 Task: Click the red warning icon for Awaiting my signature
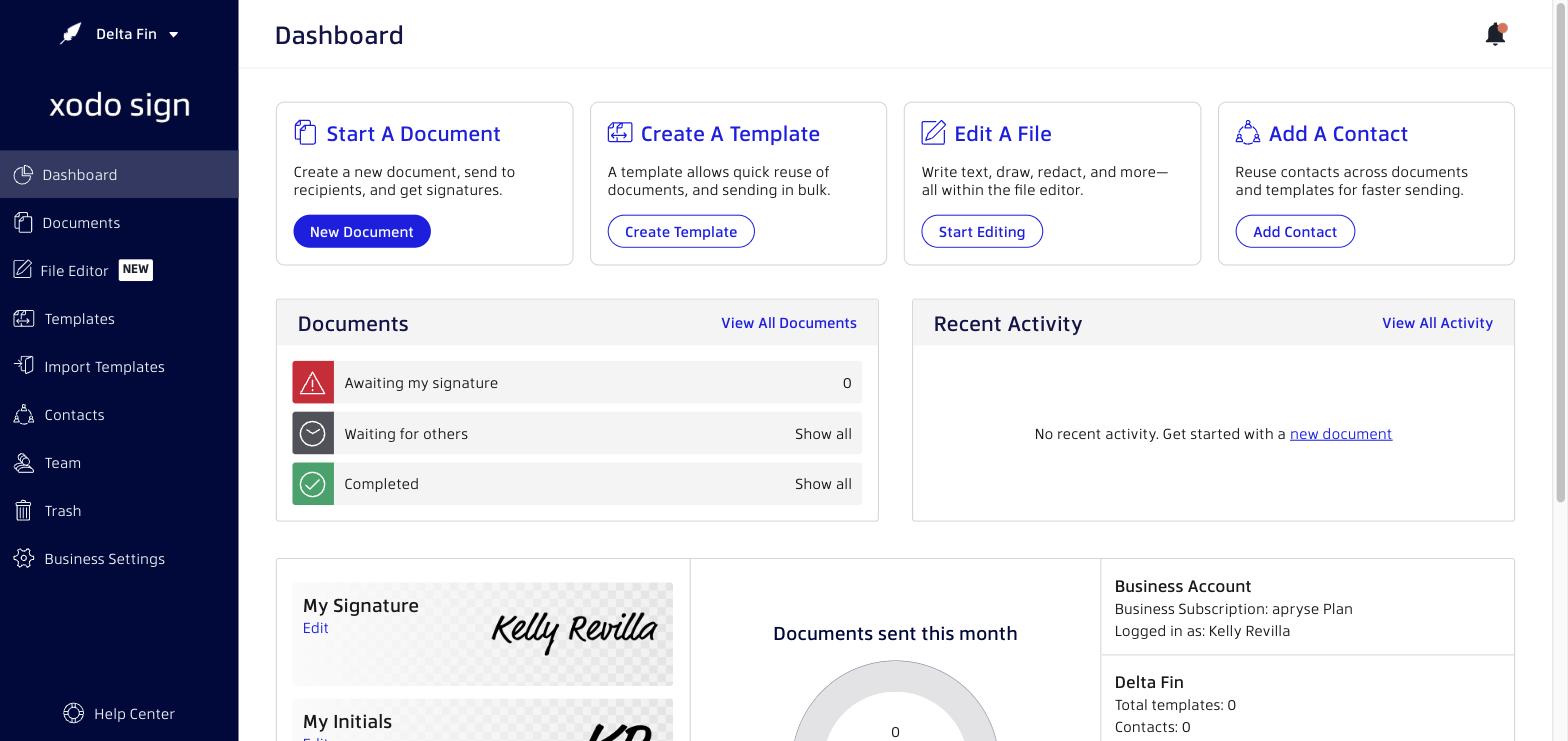(x=313, y=383)
